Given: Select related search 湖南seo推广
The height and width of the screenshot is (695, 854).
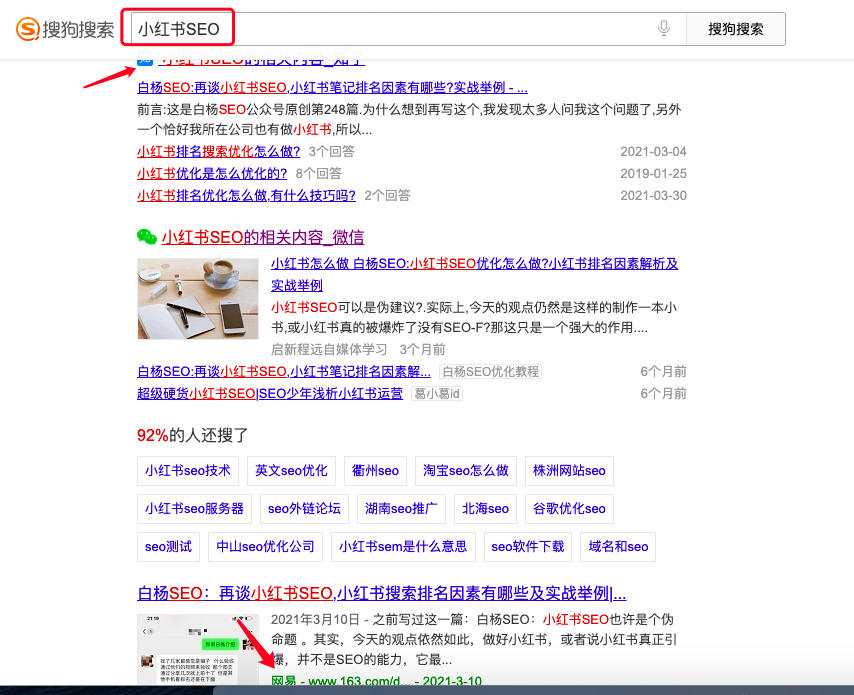Looking at the screenshot, I should pos(401,509).
